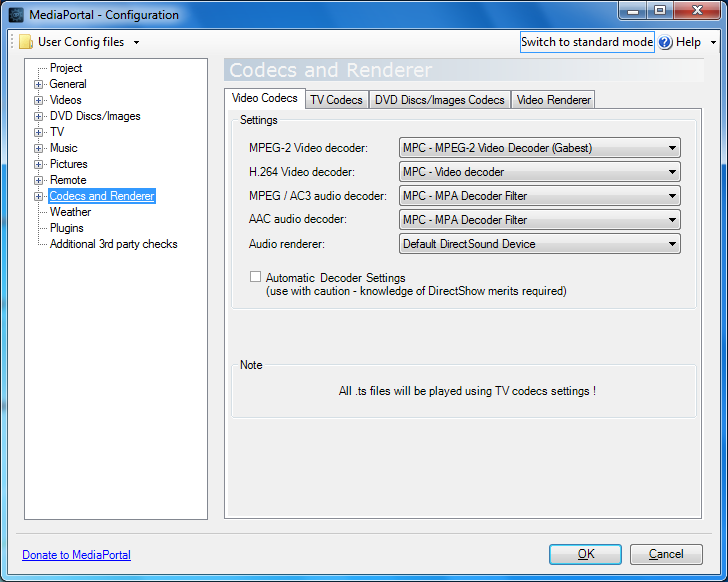Viewport: 728px width, 582px height.
Task: Switch to the Video Renderer tab
Action: [554, 100]
